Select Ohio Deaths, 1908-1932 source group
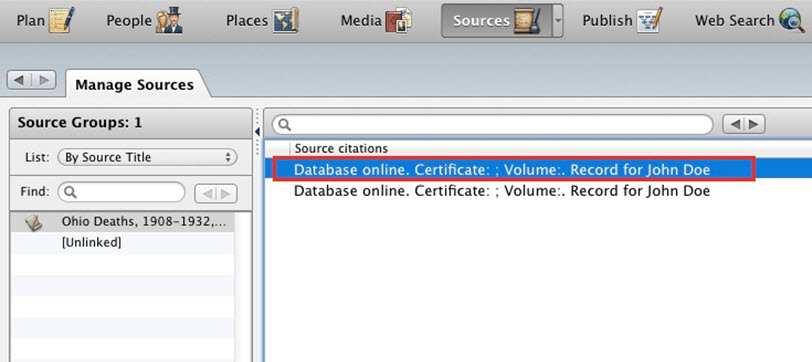Viewport: 812px width, 362px height. point(123,222)
